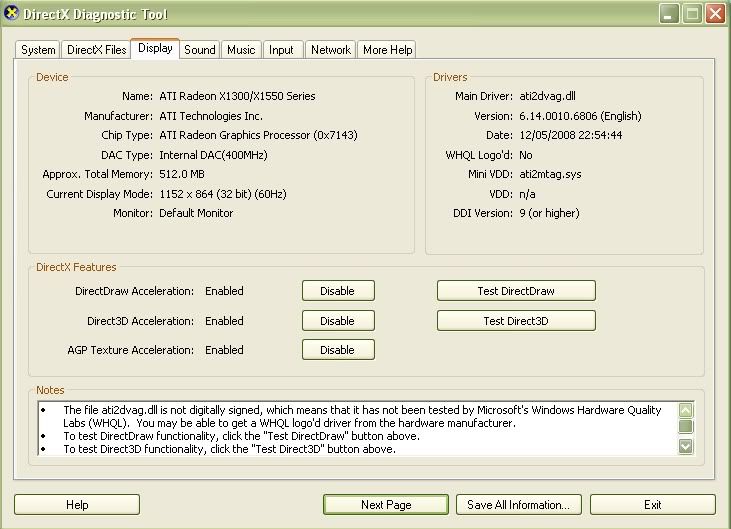Open Help from the bottom bar
This screenshot has width=731, height=529.
[77, 505]
